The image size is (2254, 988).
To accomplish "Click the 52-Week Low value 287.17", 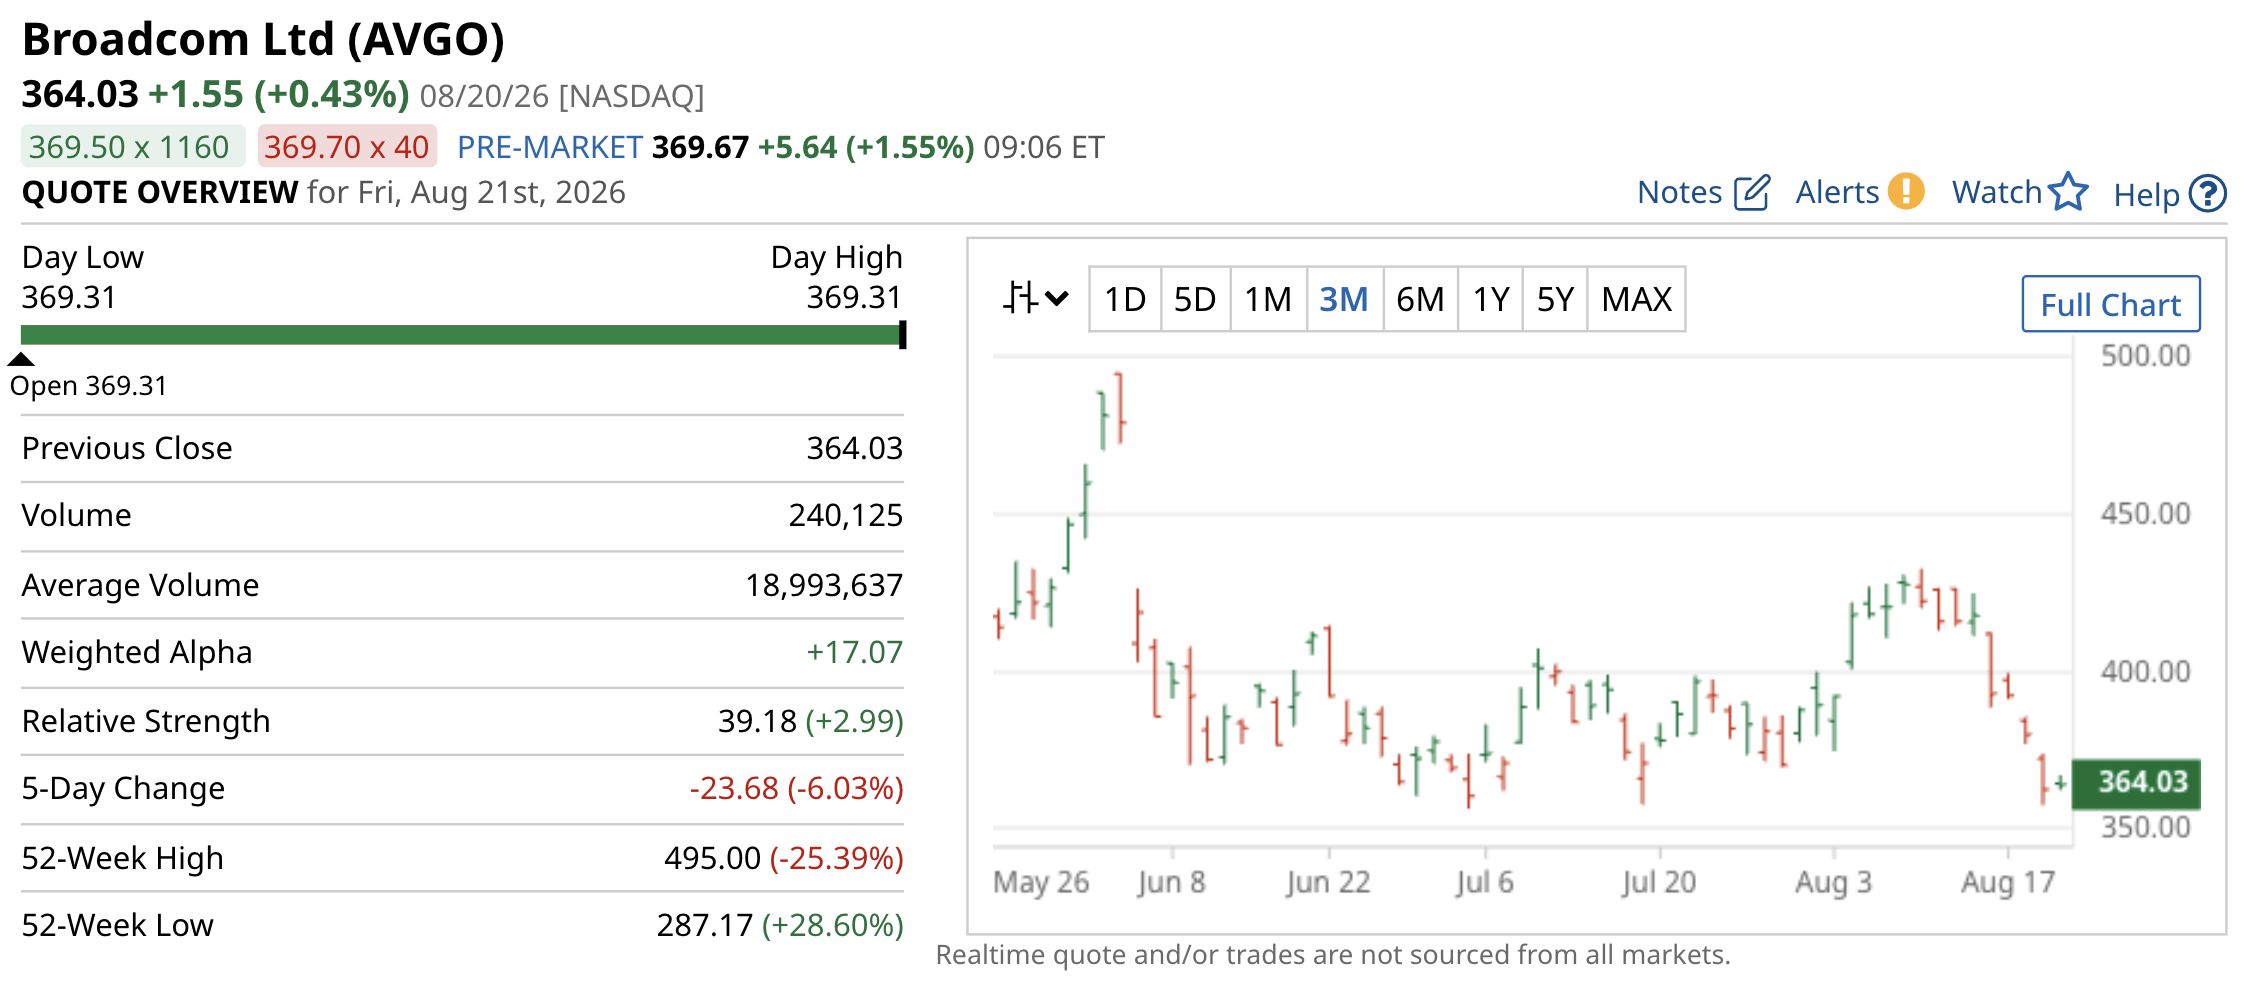I will [x=704, y=925].
